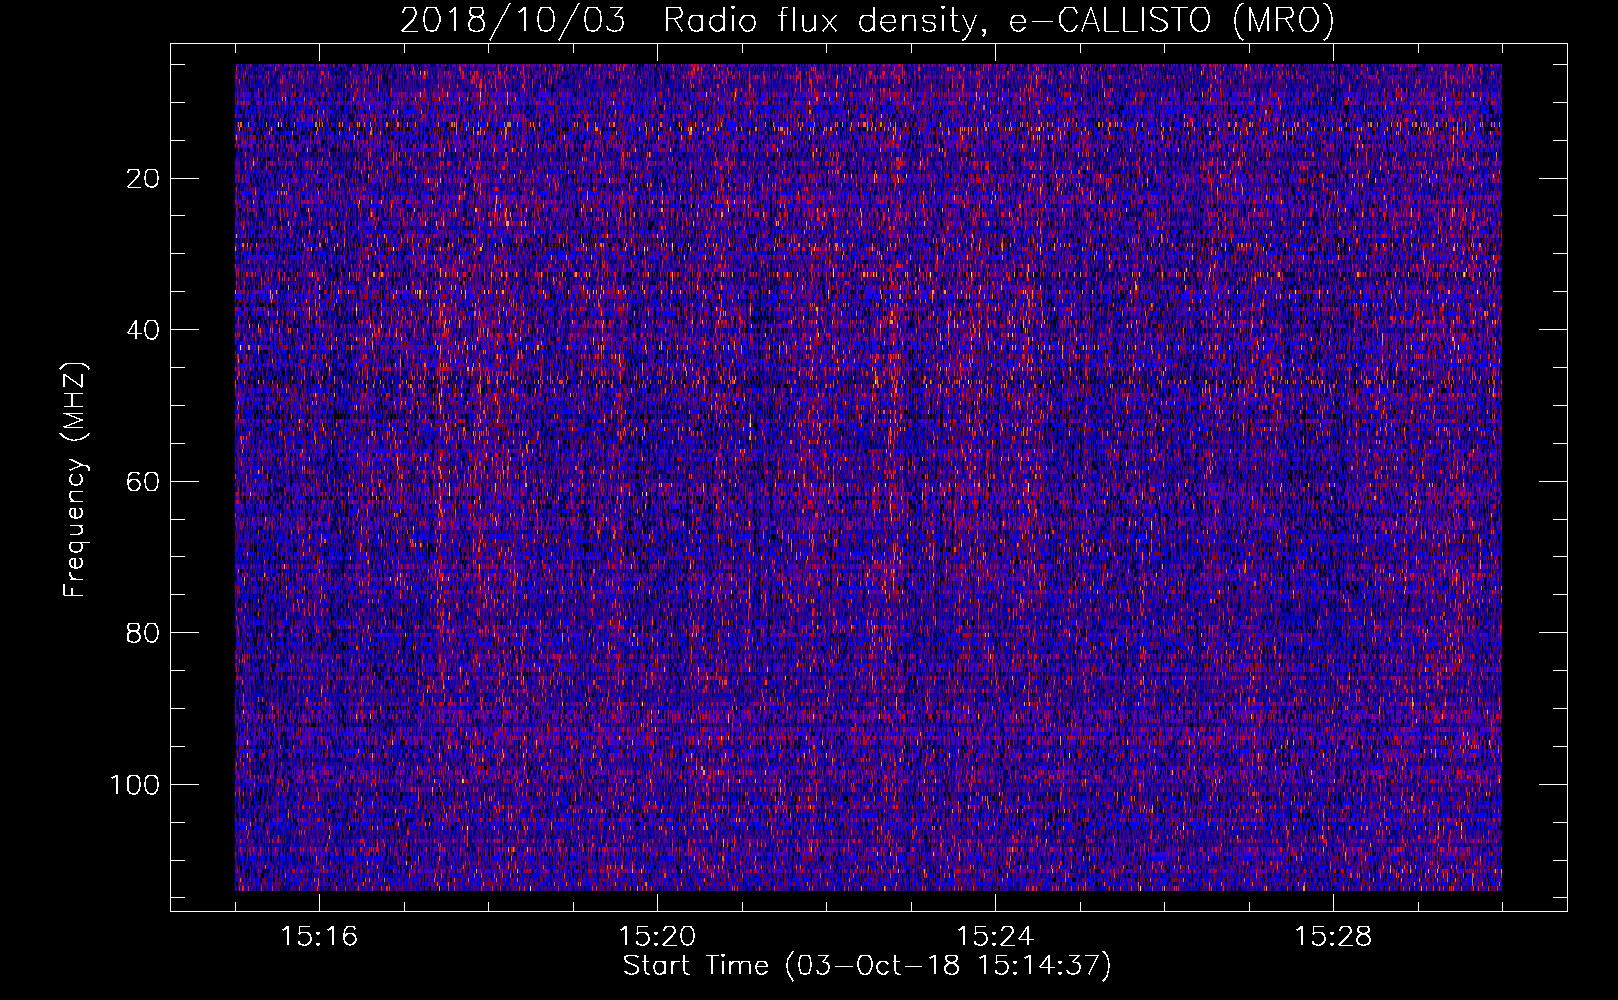Select the 15:20 time tick label

pos(657,937)
